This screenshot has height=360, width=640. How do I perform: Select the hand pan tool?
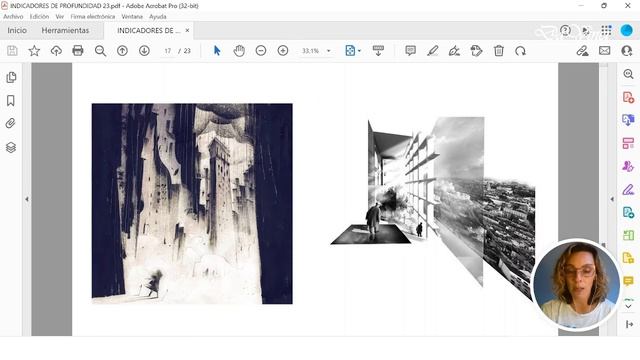[239, 51]
